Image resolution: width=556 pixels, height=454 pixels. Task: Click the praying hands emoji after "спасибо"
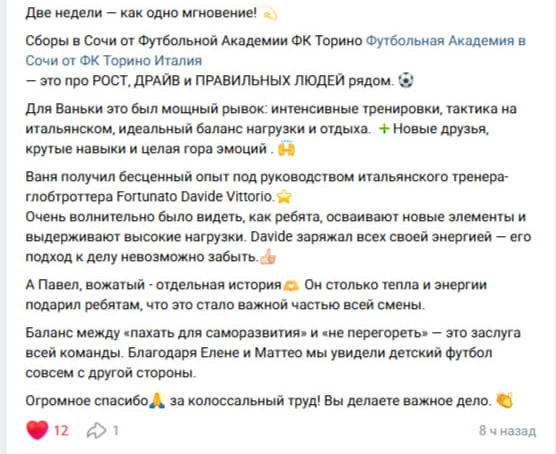[x=157, y=401]
